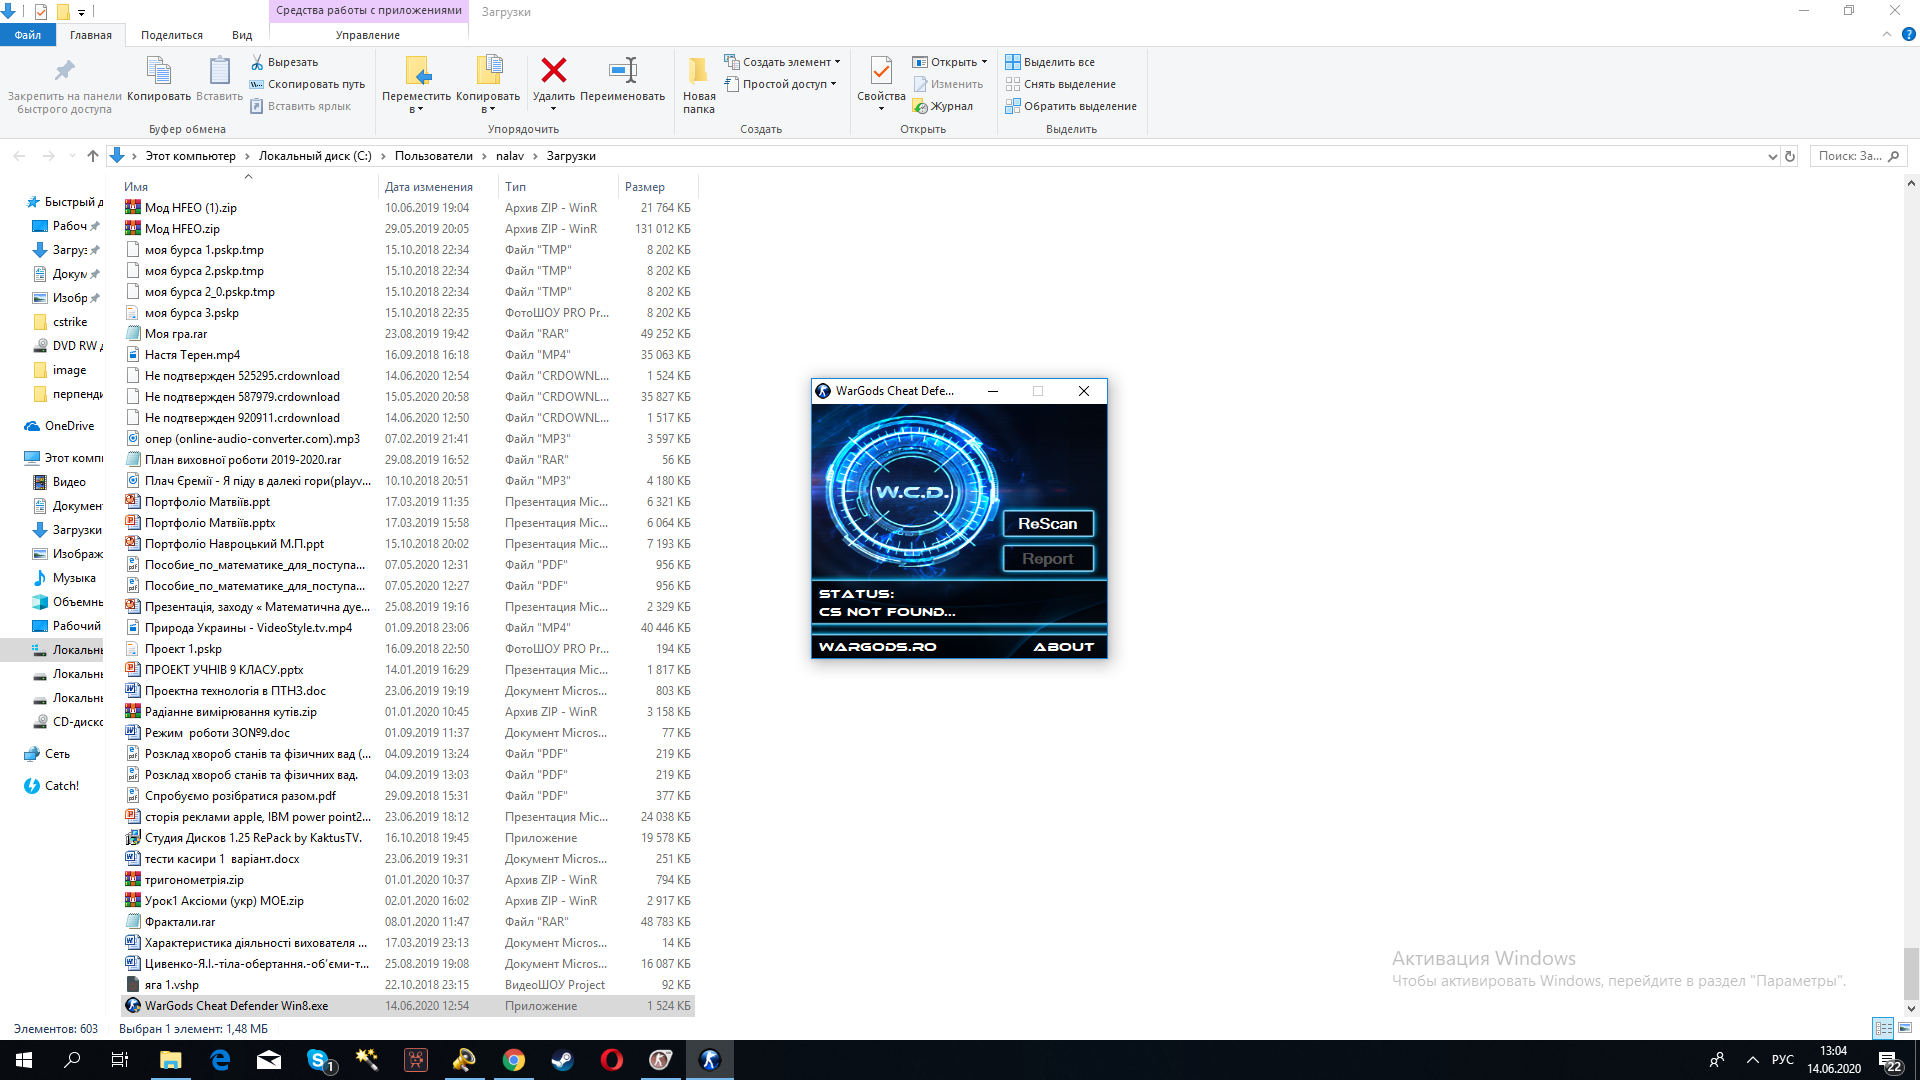
Task: Go up one folder level arrow
Action: pos(93,156)
